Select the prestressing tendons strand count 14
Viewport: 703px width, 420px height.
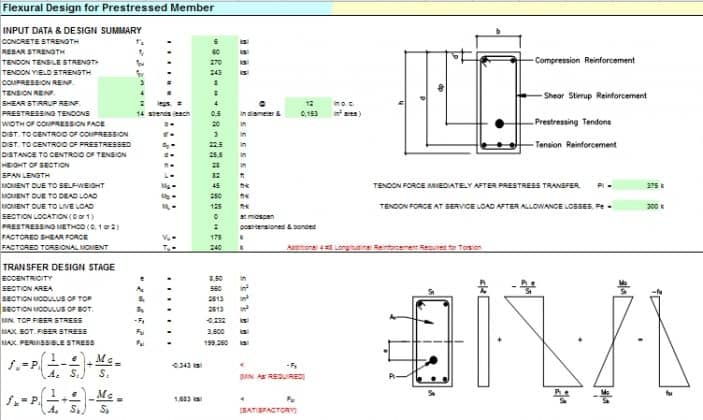click(x=122, y=113)
